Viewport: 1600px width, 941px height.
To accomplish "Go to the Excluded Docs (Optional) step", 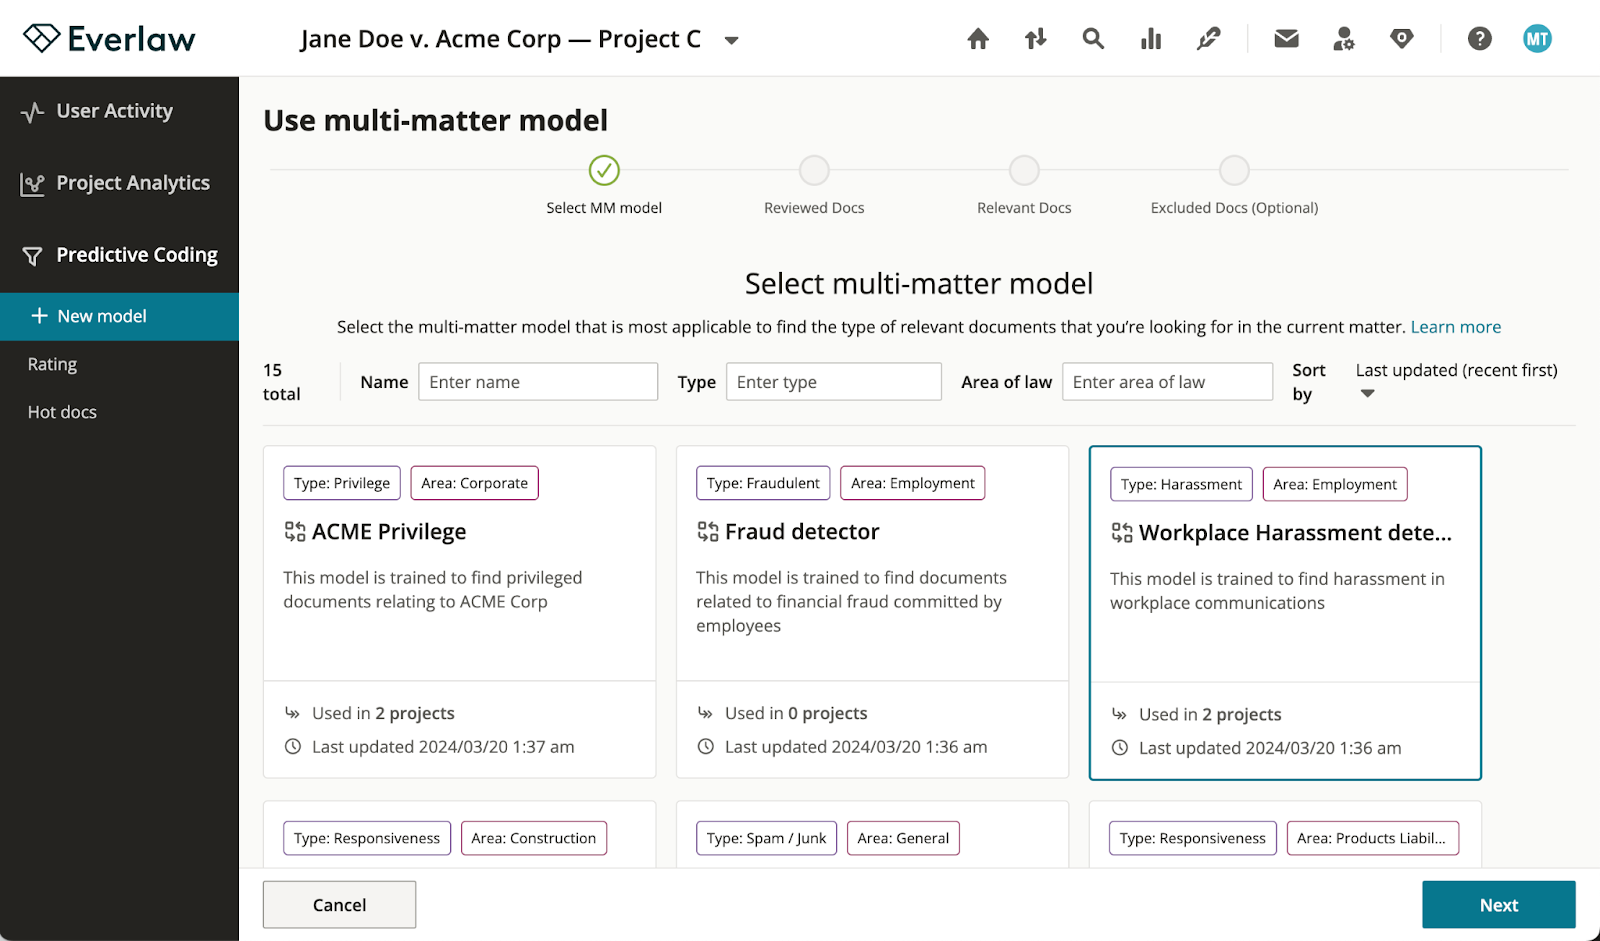I will tap(1234, 185).
